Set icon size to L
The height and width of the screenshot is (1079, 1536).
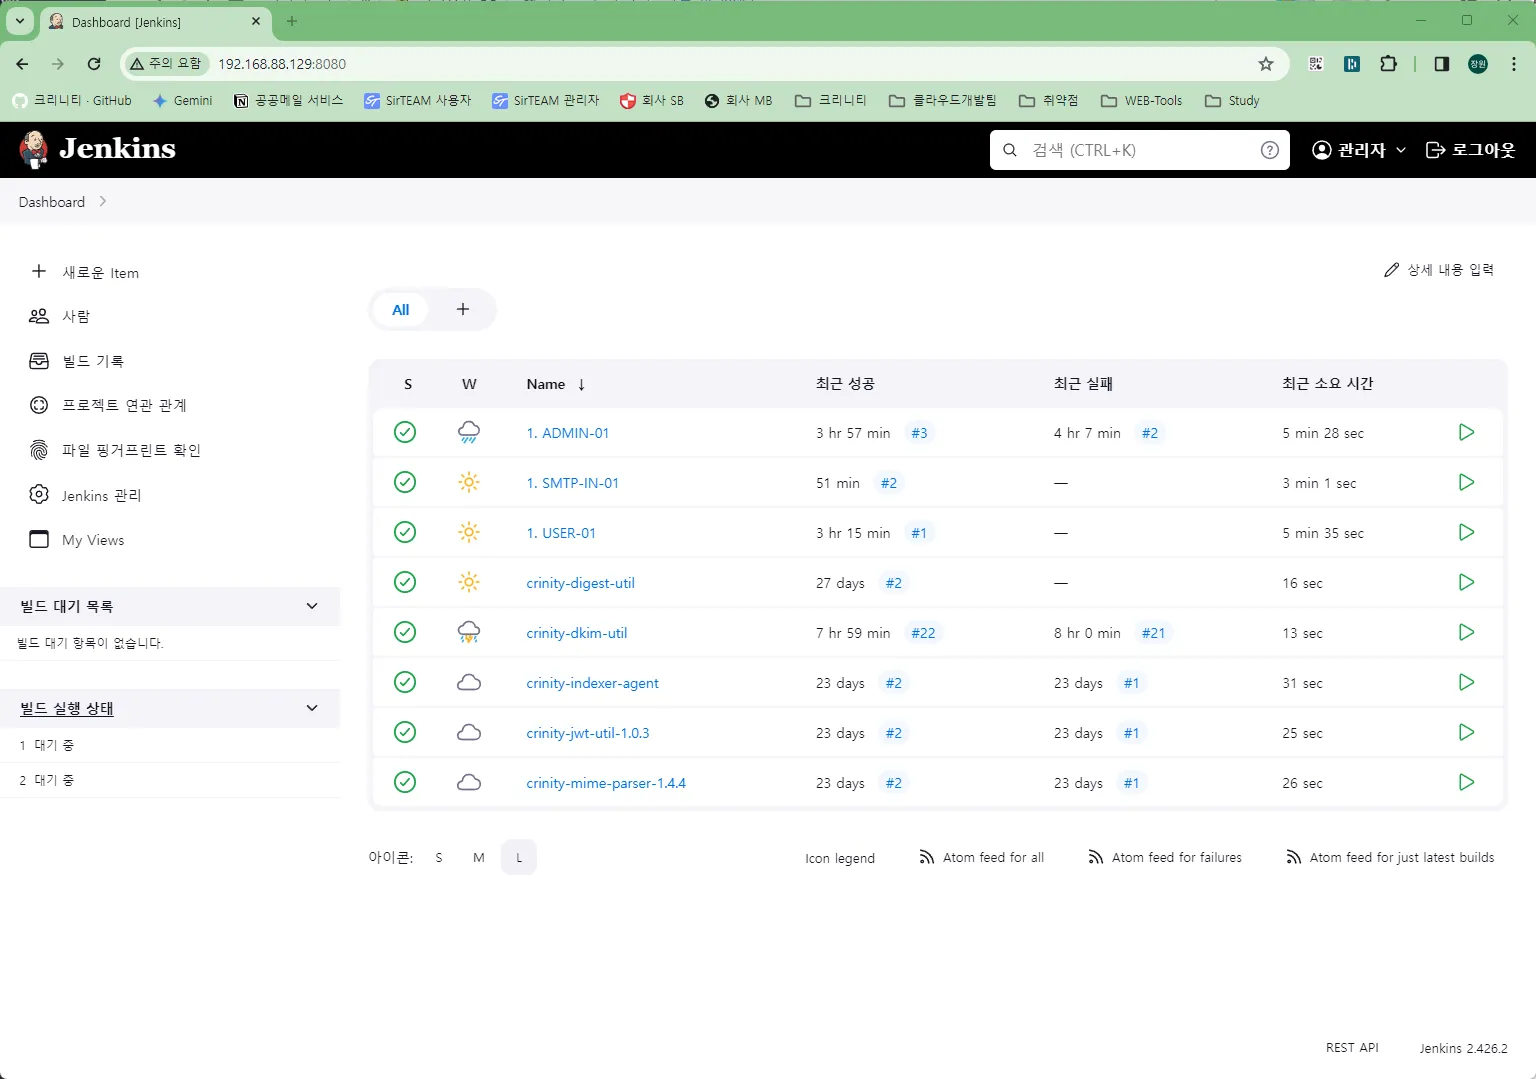pos(519,858)
